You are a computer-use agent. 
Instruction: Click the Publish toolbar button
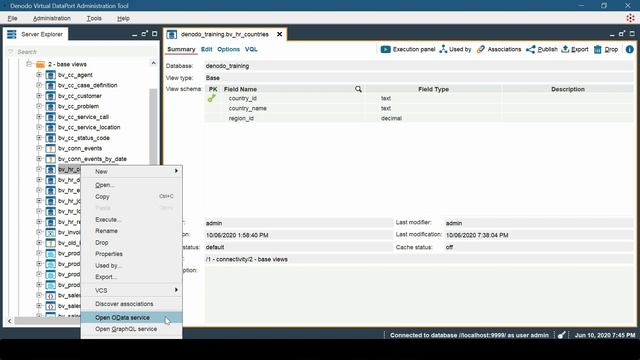click(542, 49)
